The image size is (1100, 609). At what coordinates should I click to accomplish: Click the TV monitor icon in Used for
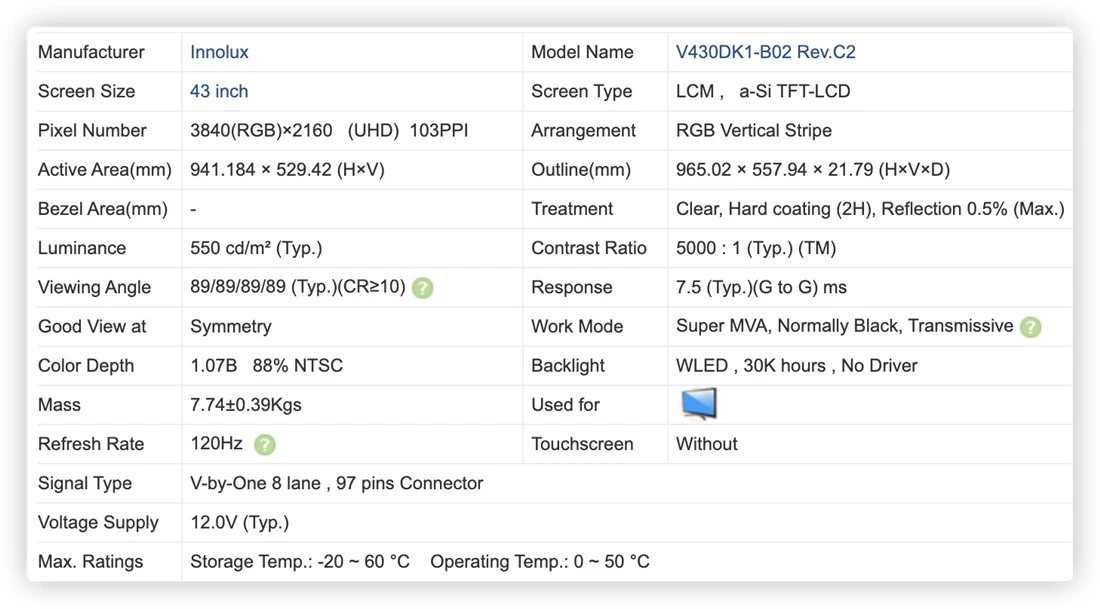click(x=699, y=404)
